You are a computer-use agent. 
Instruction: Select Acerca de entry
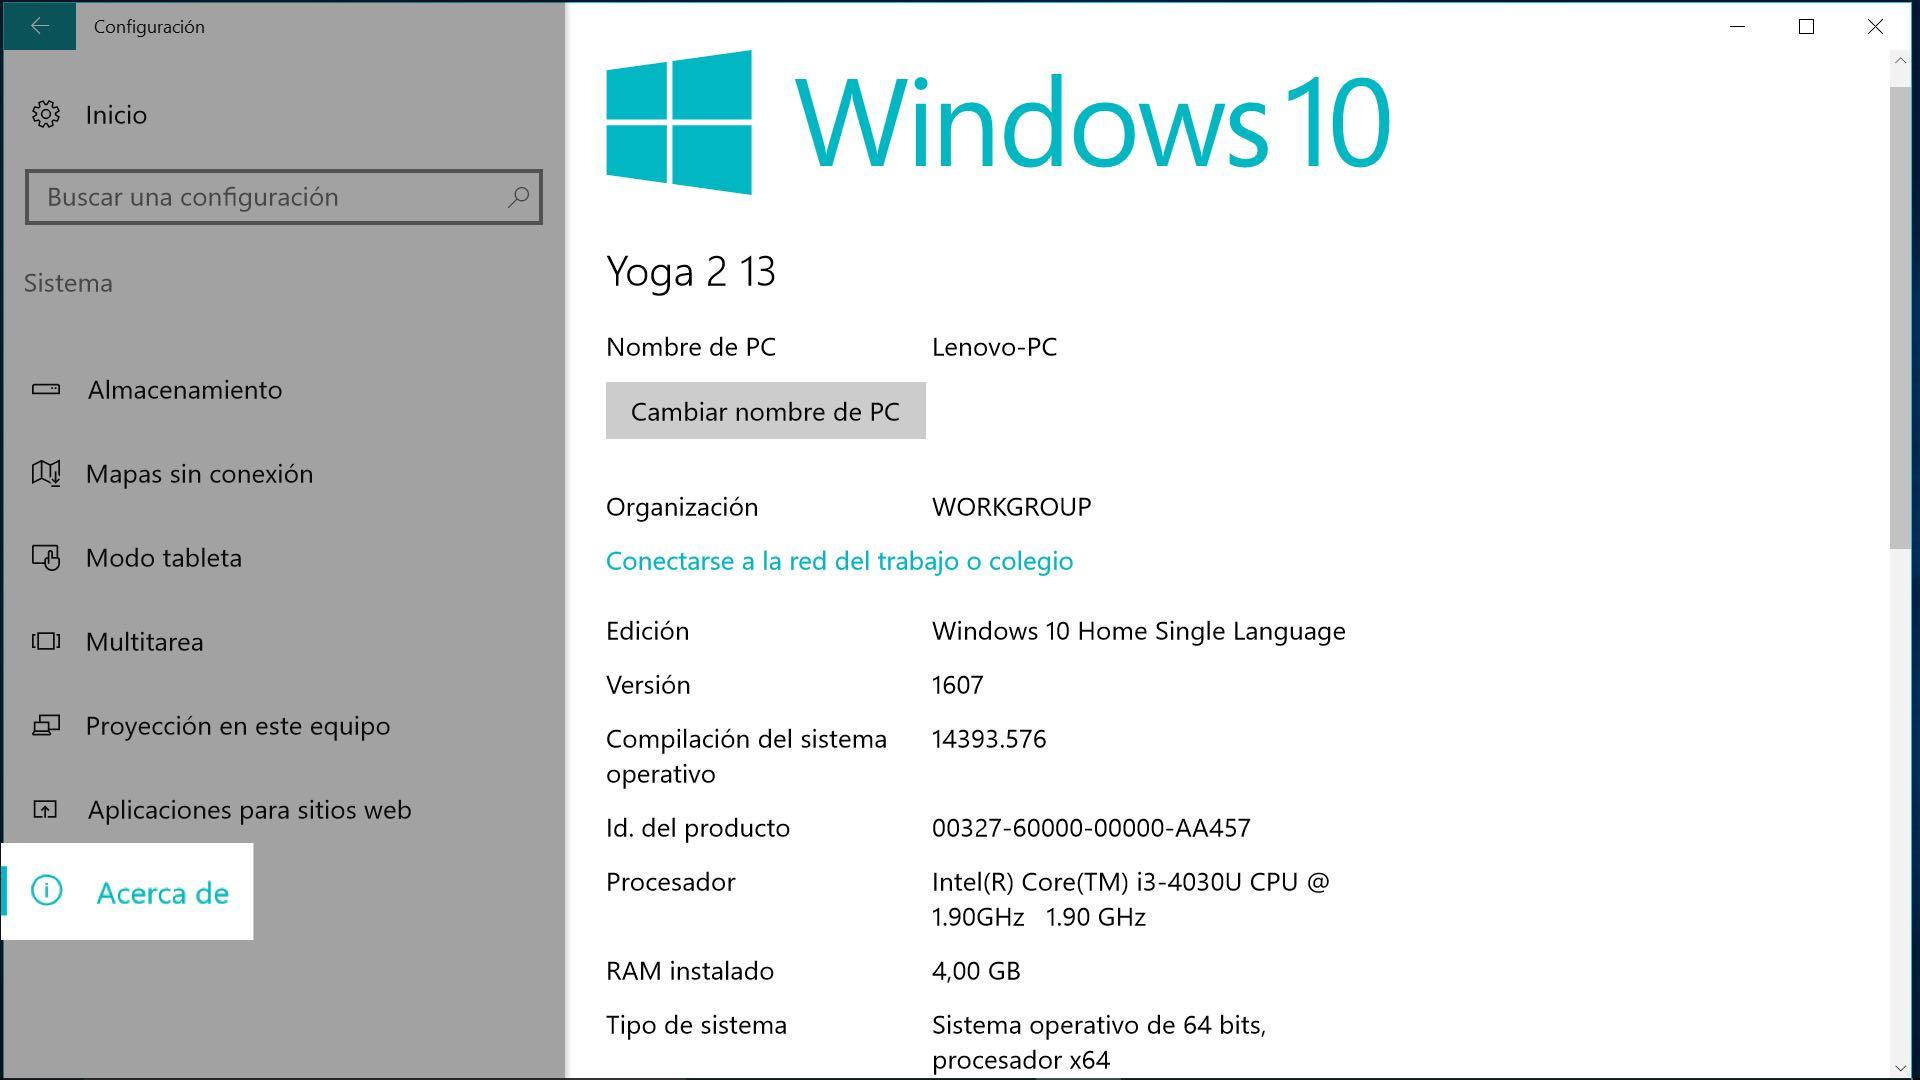(128, 892)
